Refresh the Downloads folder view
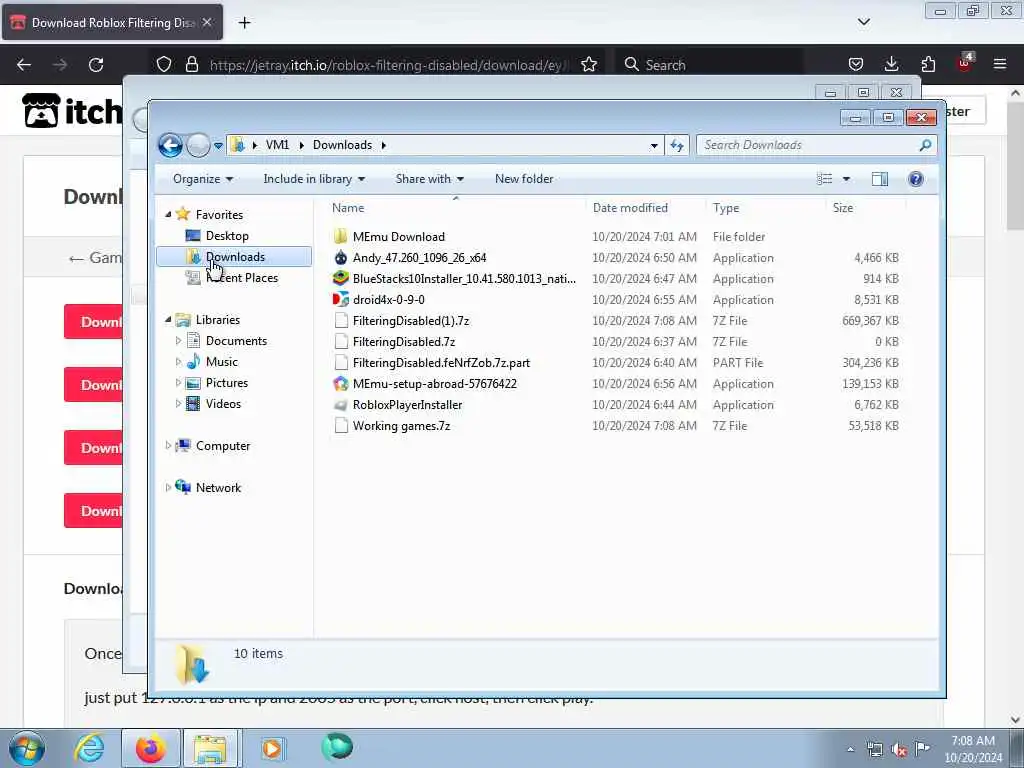This screenshot has height=768, width=1024. pyautogui.click(x=677, y=145)
